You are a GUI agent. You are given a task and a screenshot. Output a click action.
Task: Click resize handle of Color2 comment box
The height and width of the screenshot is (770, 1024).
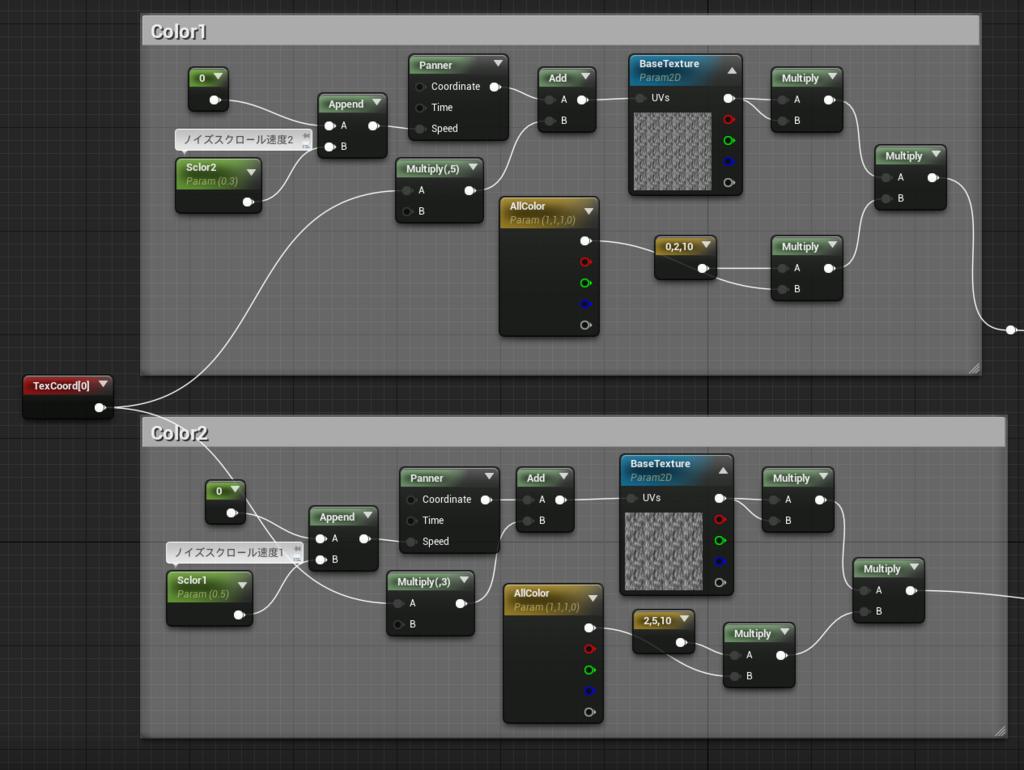[x=1000, y=731]
